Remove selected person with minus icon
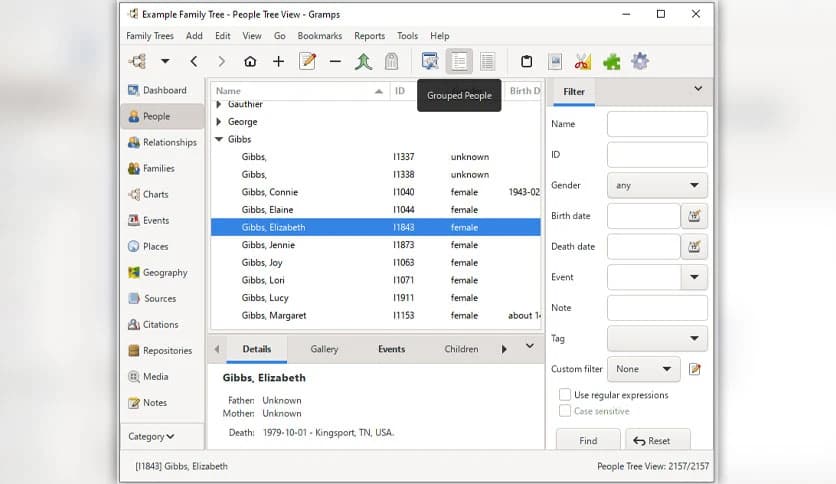This screenshot has width=836, height=484. [335, 62]
